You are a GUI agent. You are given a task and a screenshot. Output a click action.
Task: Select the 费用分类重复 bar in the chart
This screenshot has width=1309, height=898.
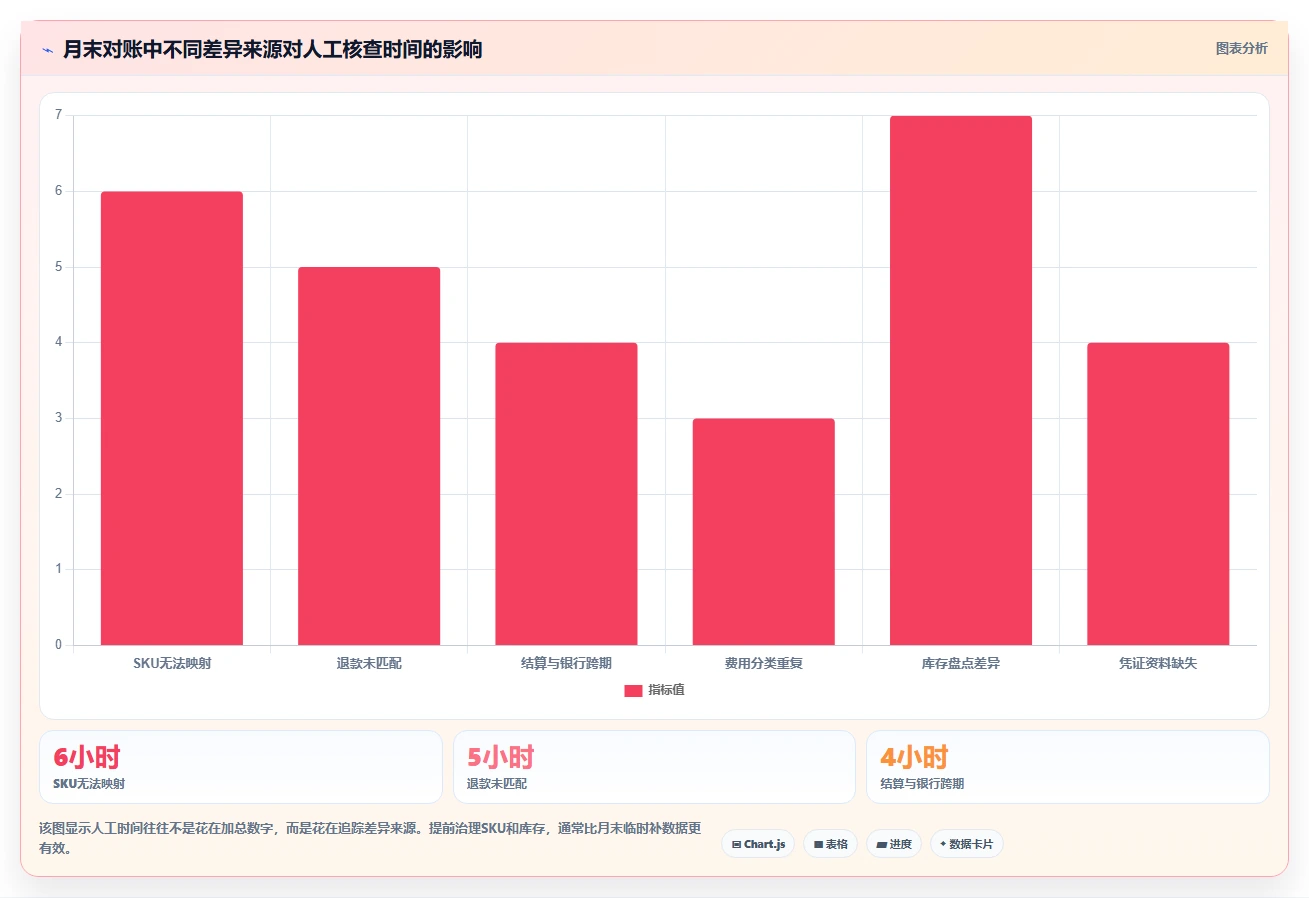[764, 532]
